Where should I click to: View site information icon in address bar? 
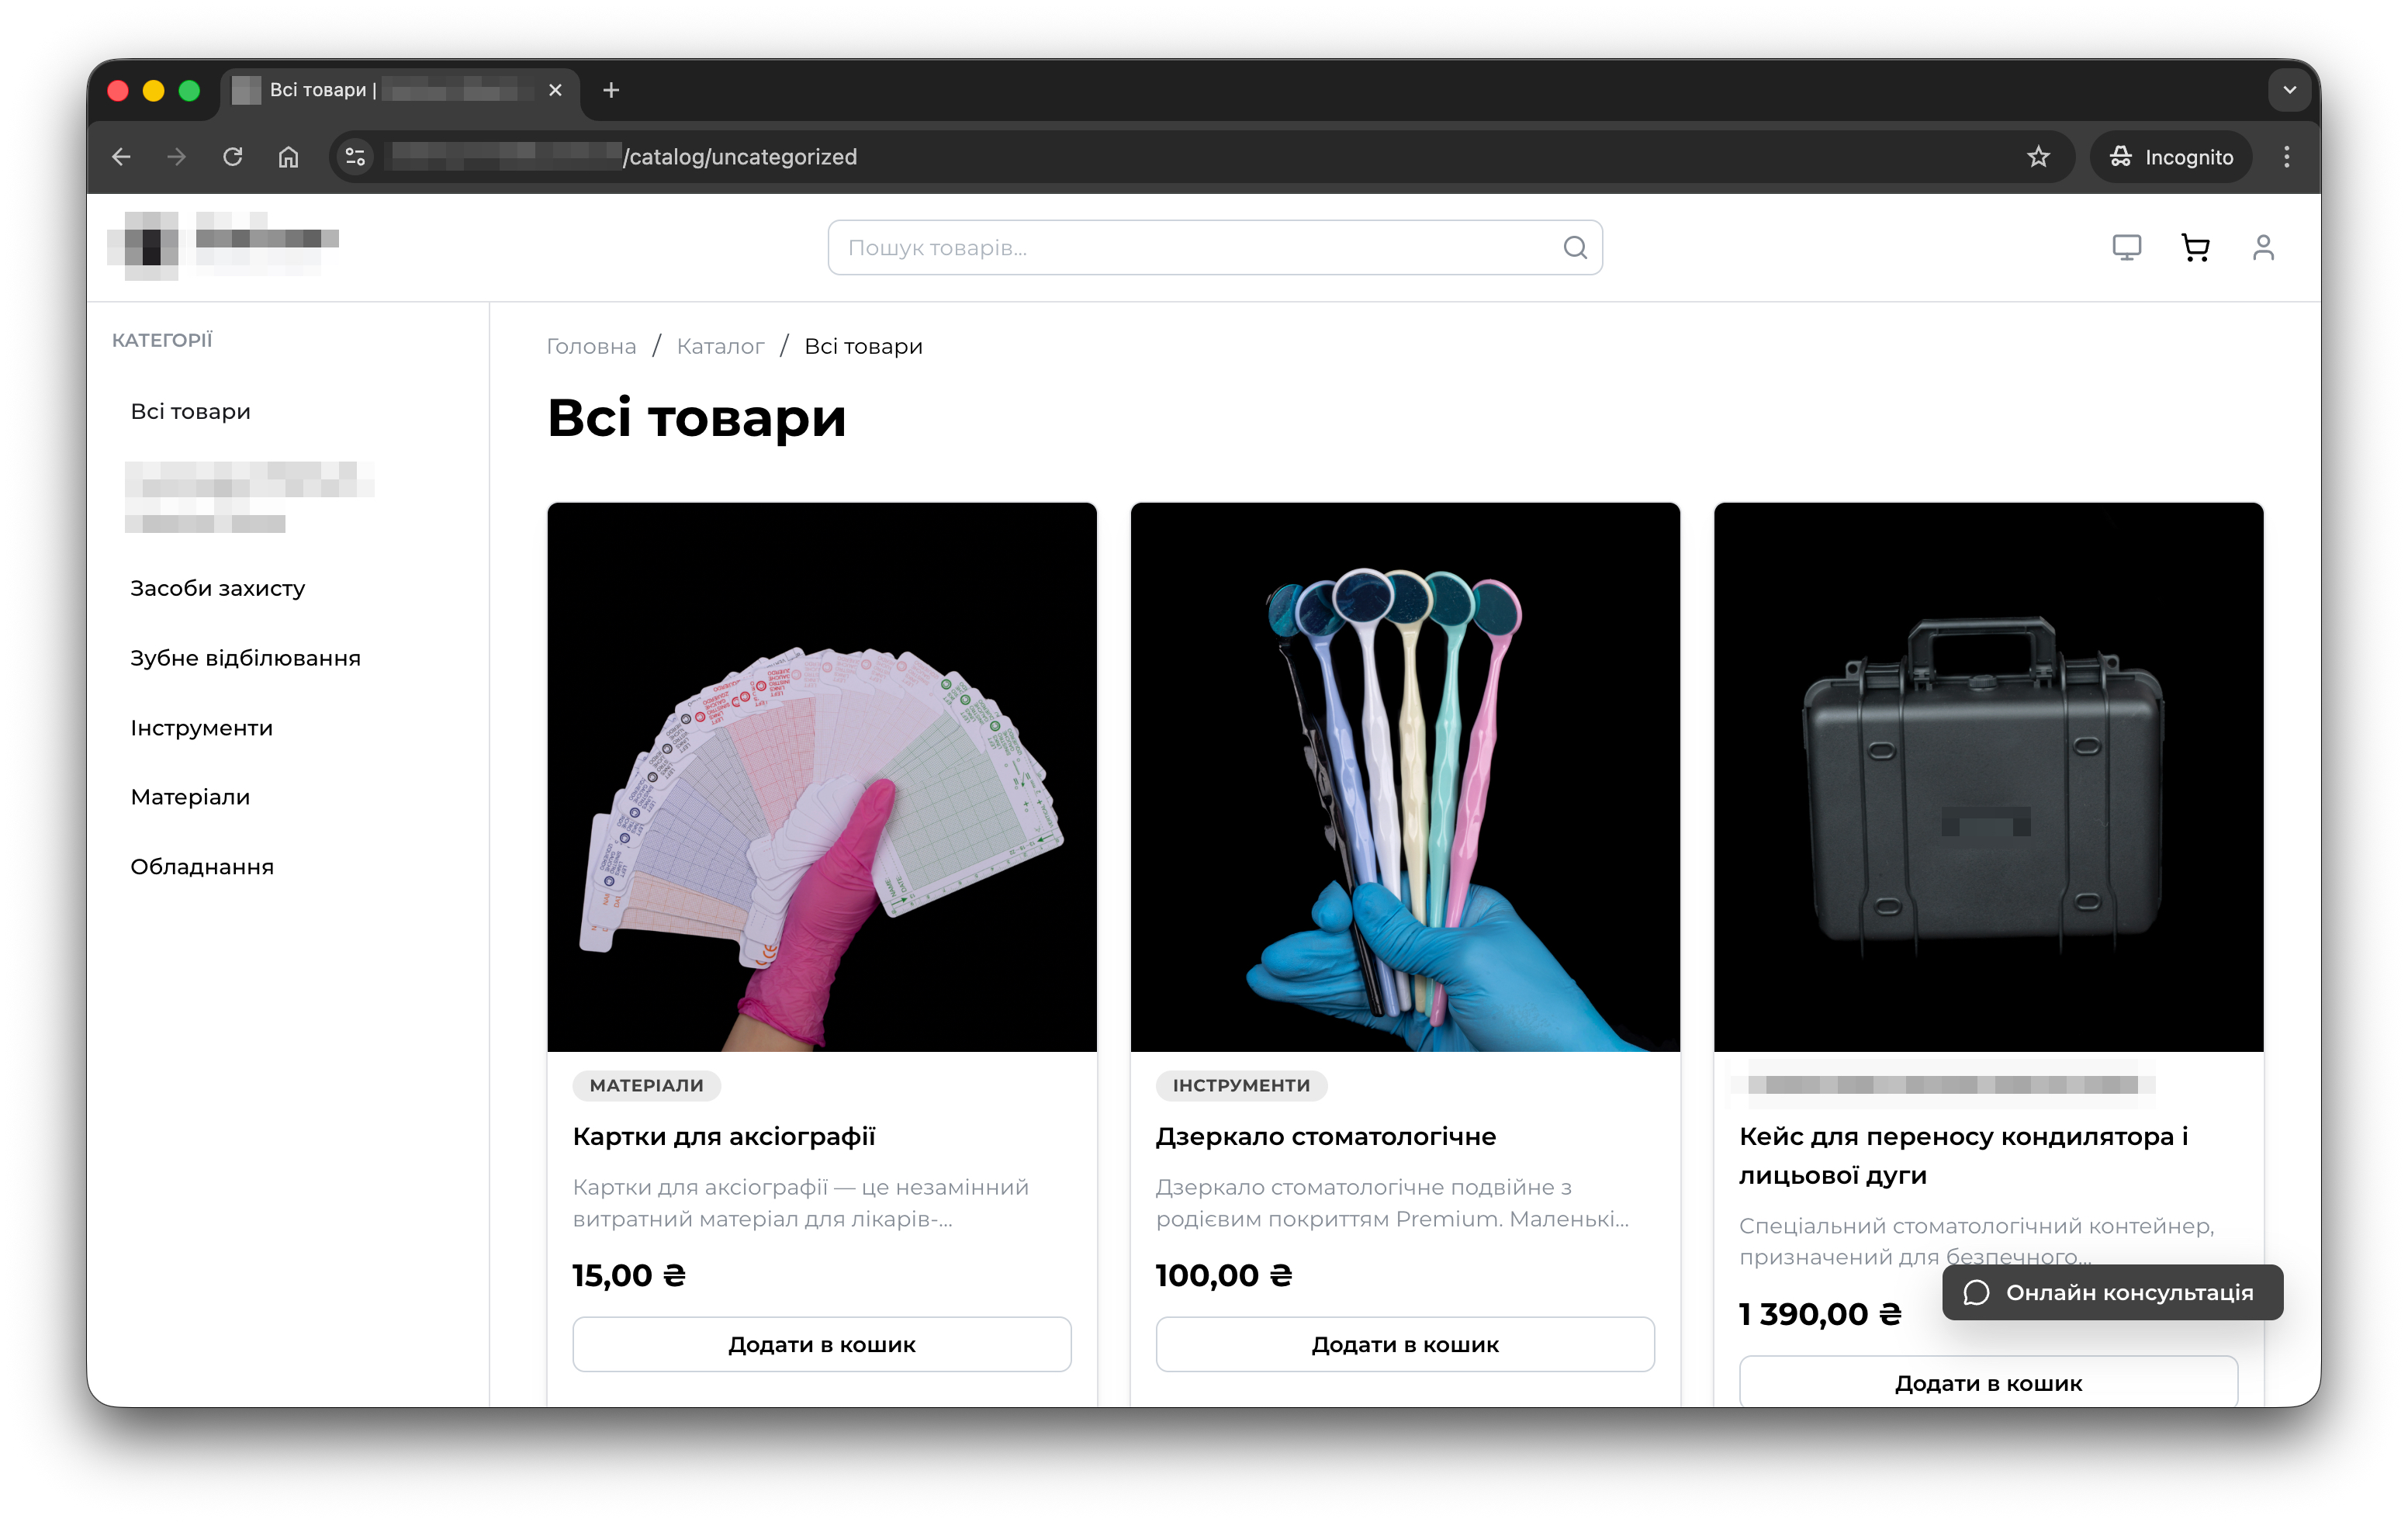[355, 157]
